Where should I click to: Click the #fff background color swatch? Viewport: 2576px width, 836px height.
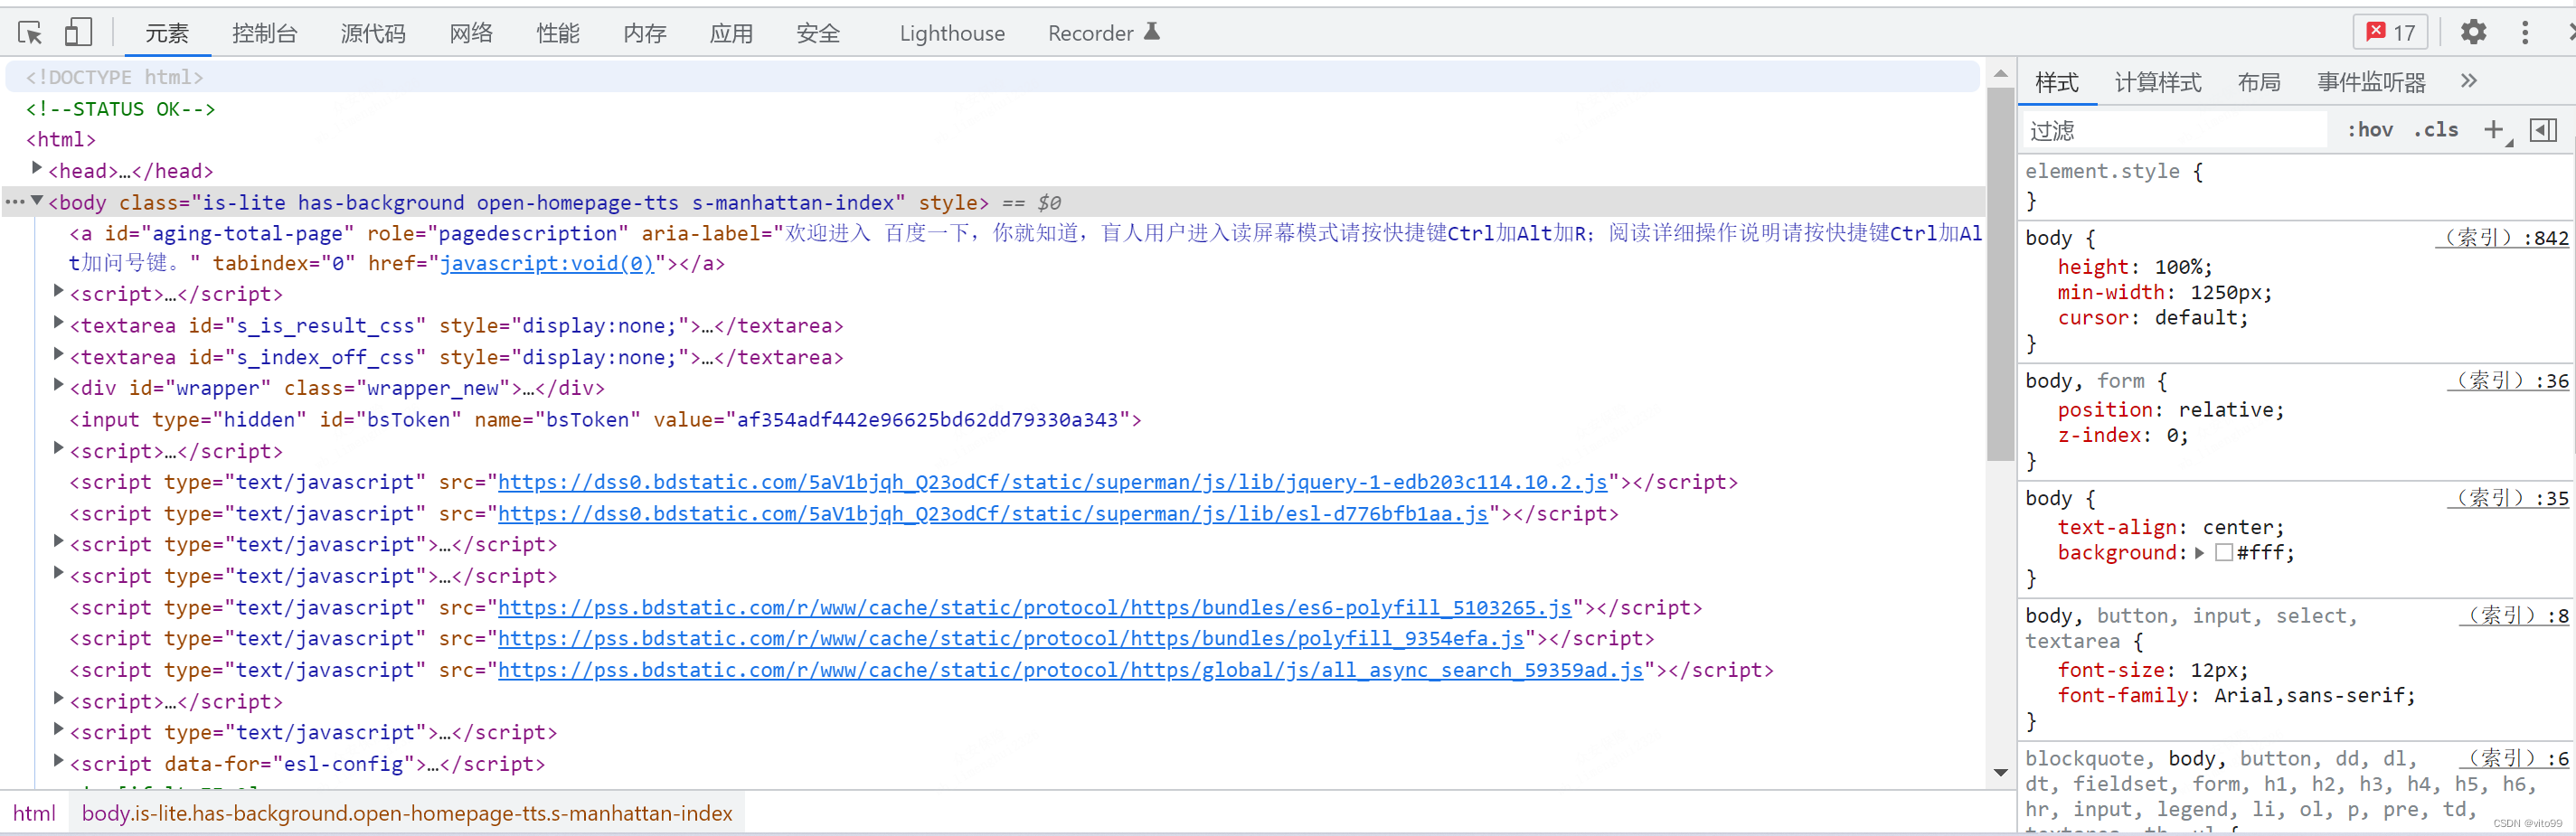(2224, 552)
